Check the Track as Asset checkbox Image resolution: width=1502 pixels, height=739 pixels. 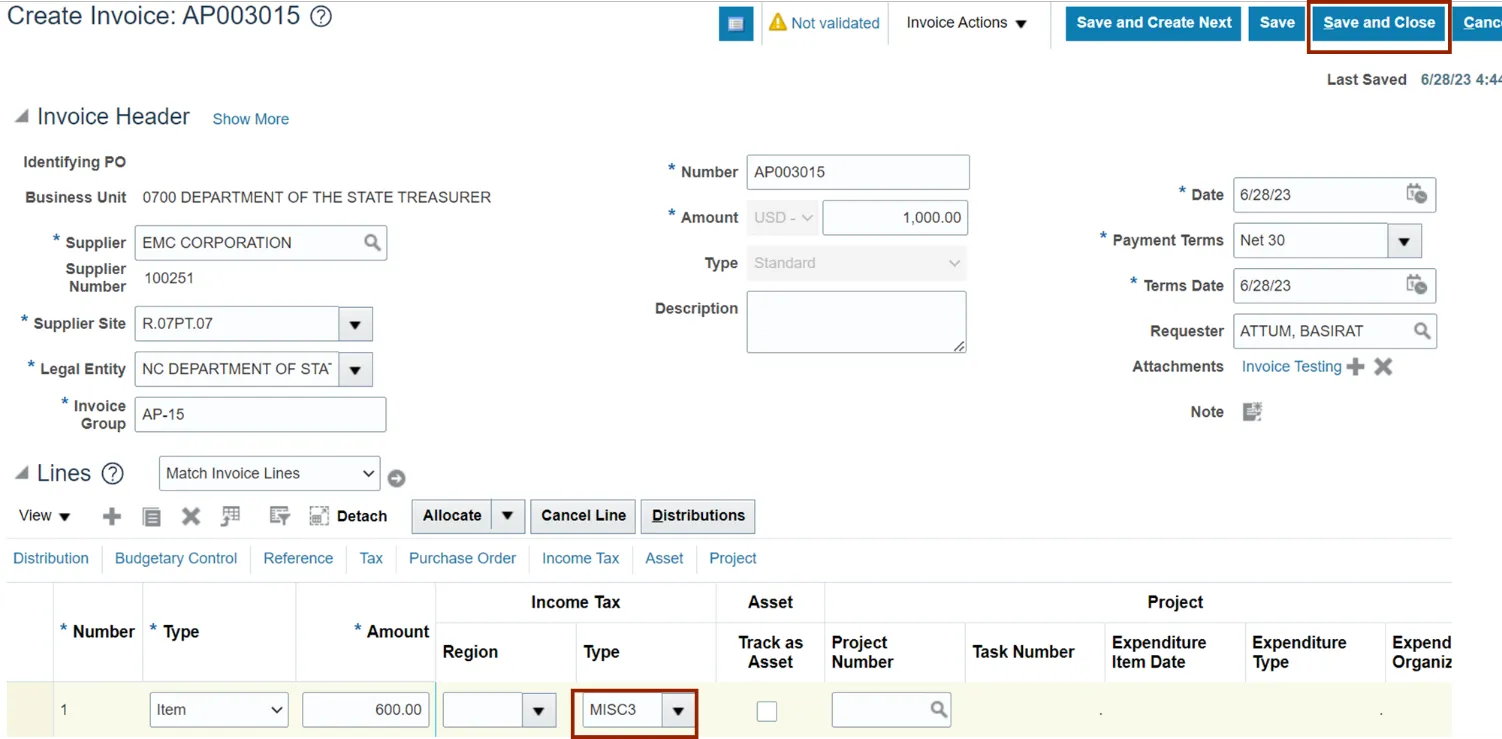click(767, 711)
